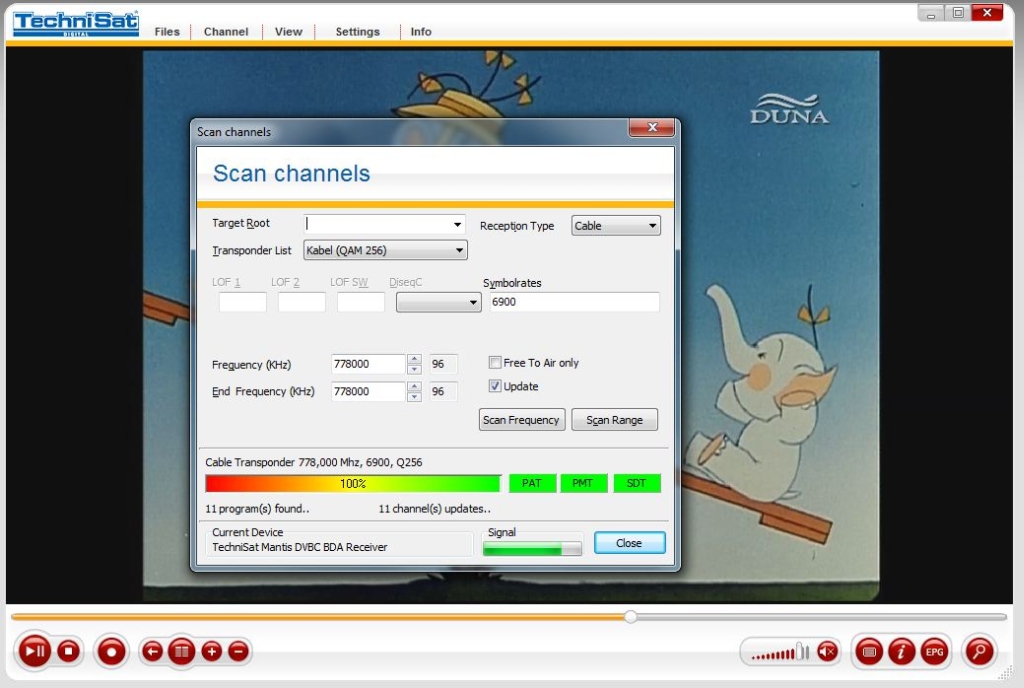
Task: Click the Frequency (KHz) input field
Action: [368, 364]
